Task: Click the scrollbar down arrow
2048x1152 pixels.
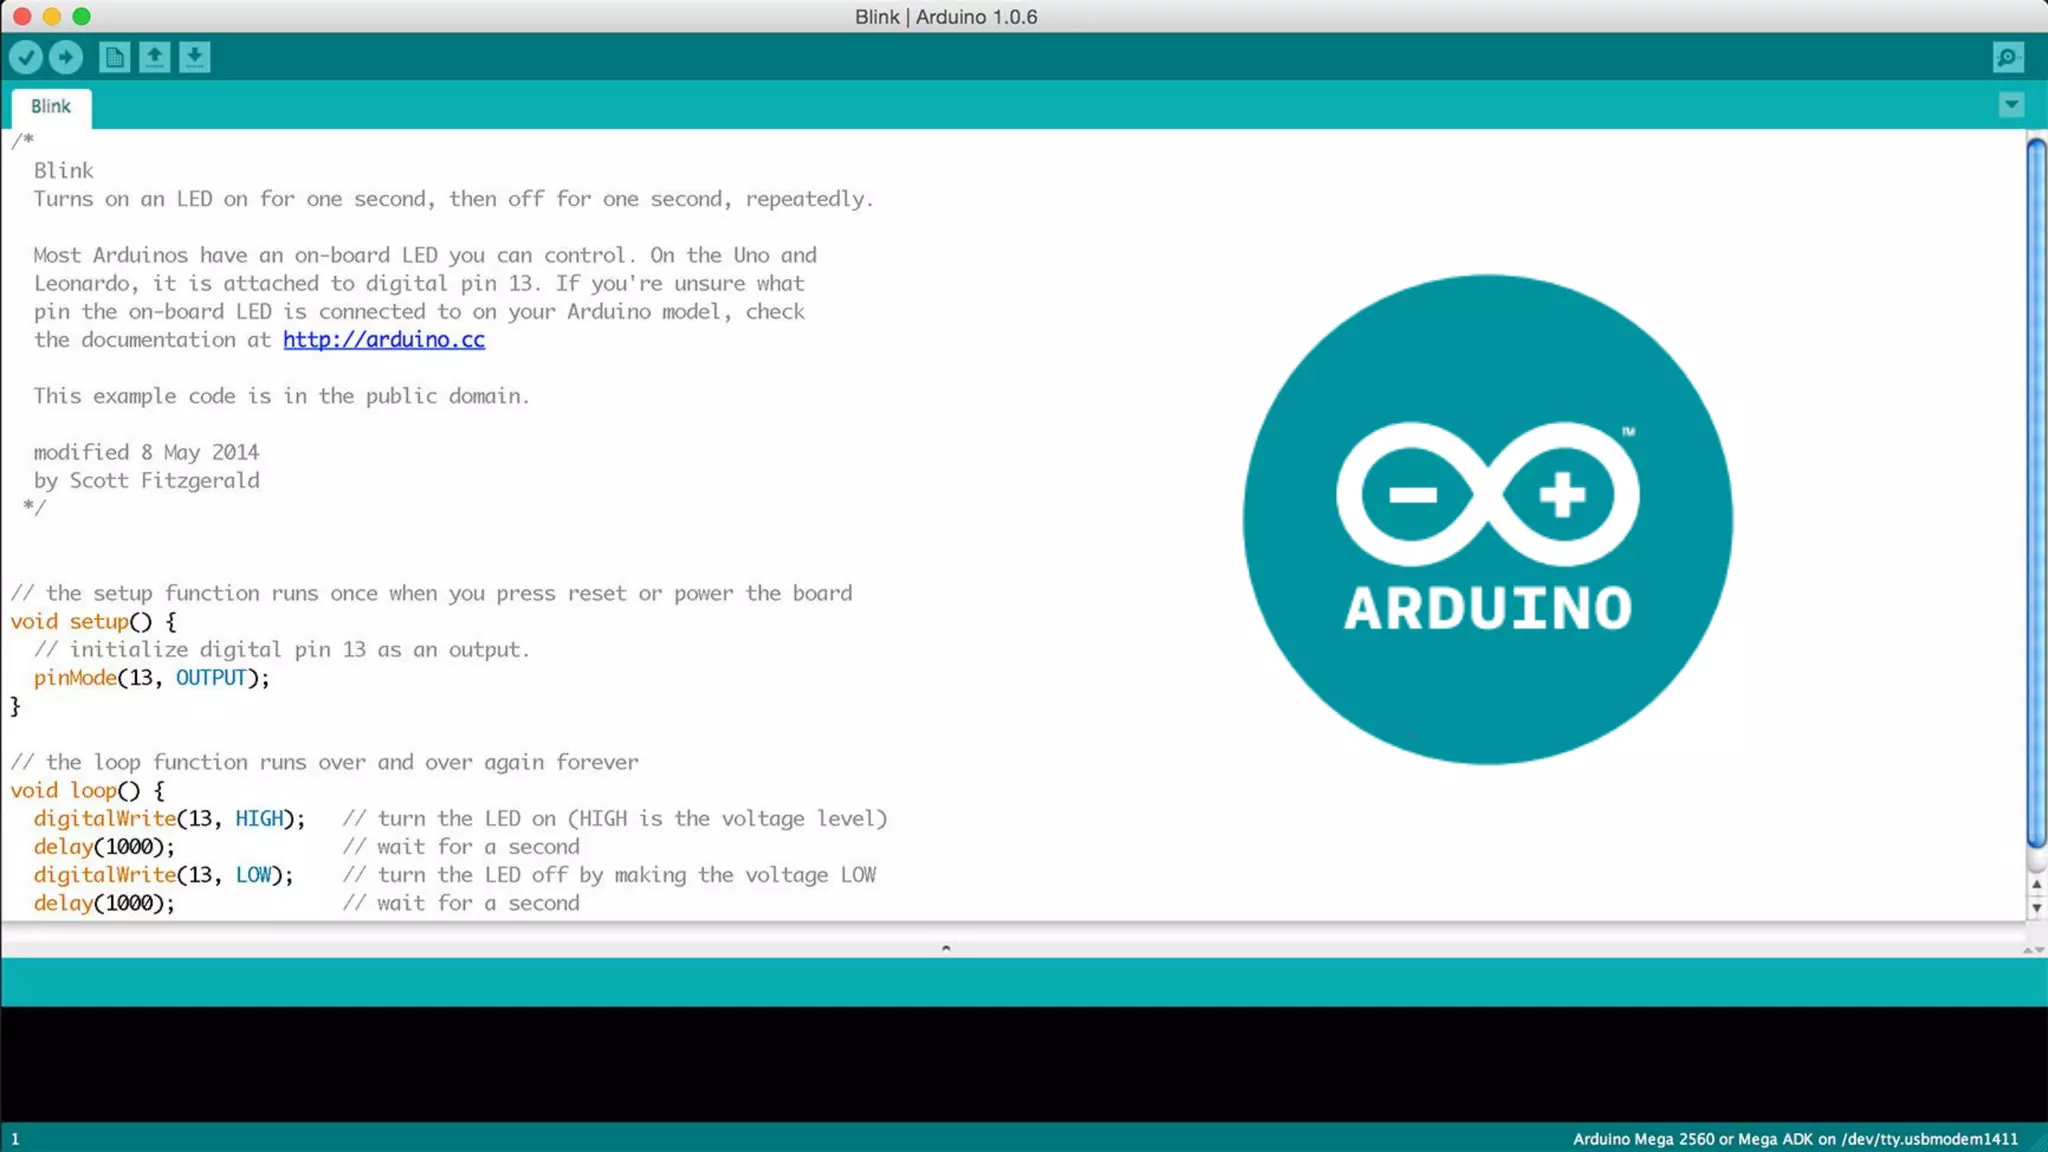Action: [x=2036, y=908]
